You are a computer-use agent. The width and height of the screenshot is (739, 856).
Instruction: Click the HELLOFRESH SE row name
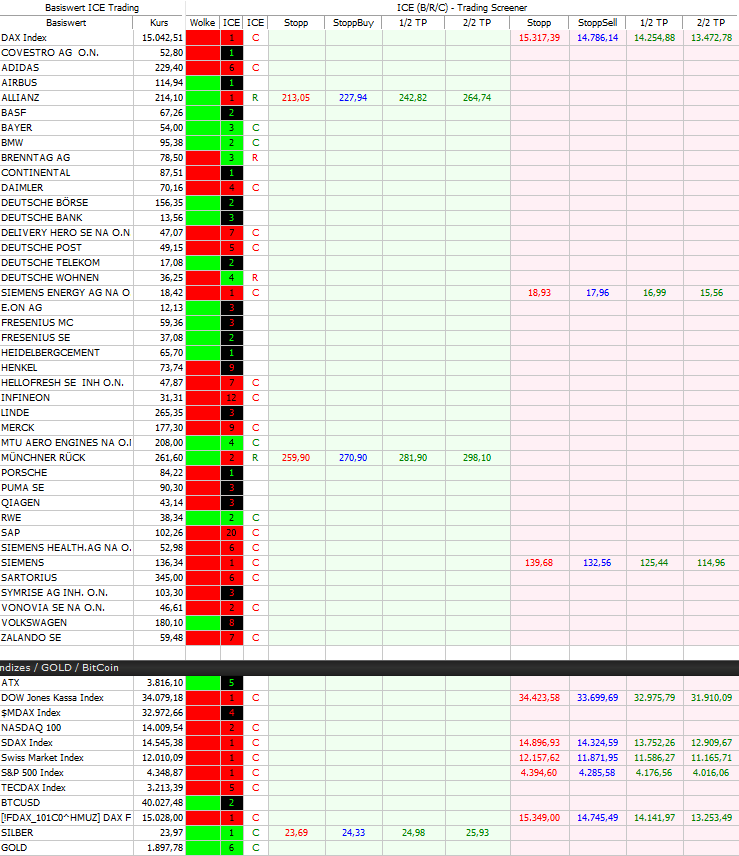pos(62,383)
